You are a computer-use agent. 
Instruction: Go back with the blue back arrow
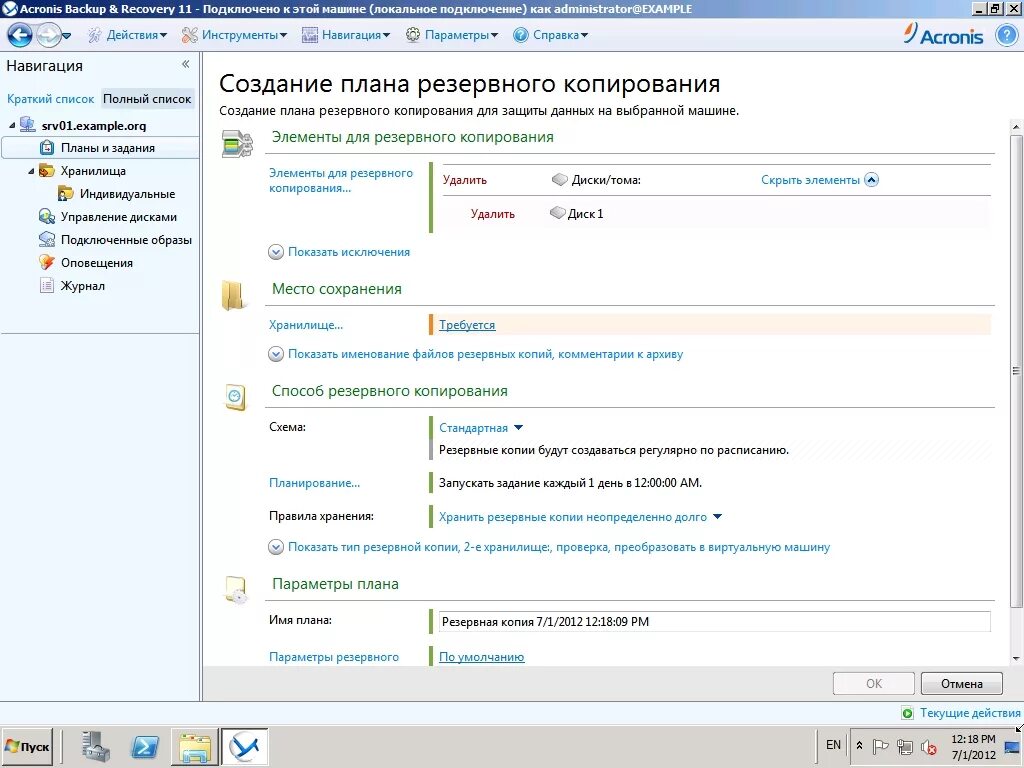coord(20,35)
